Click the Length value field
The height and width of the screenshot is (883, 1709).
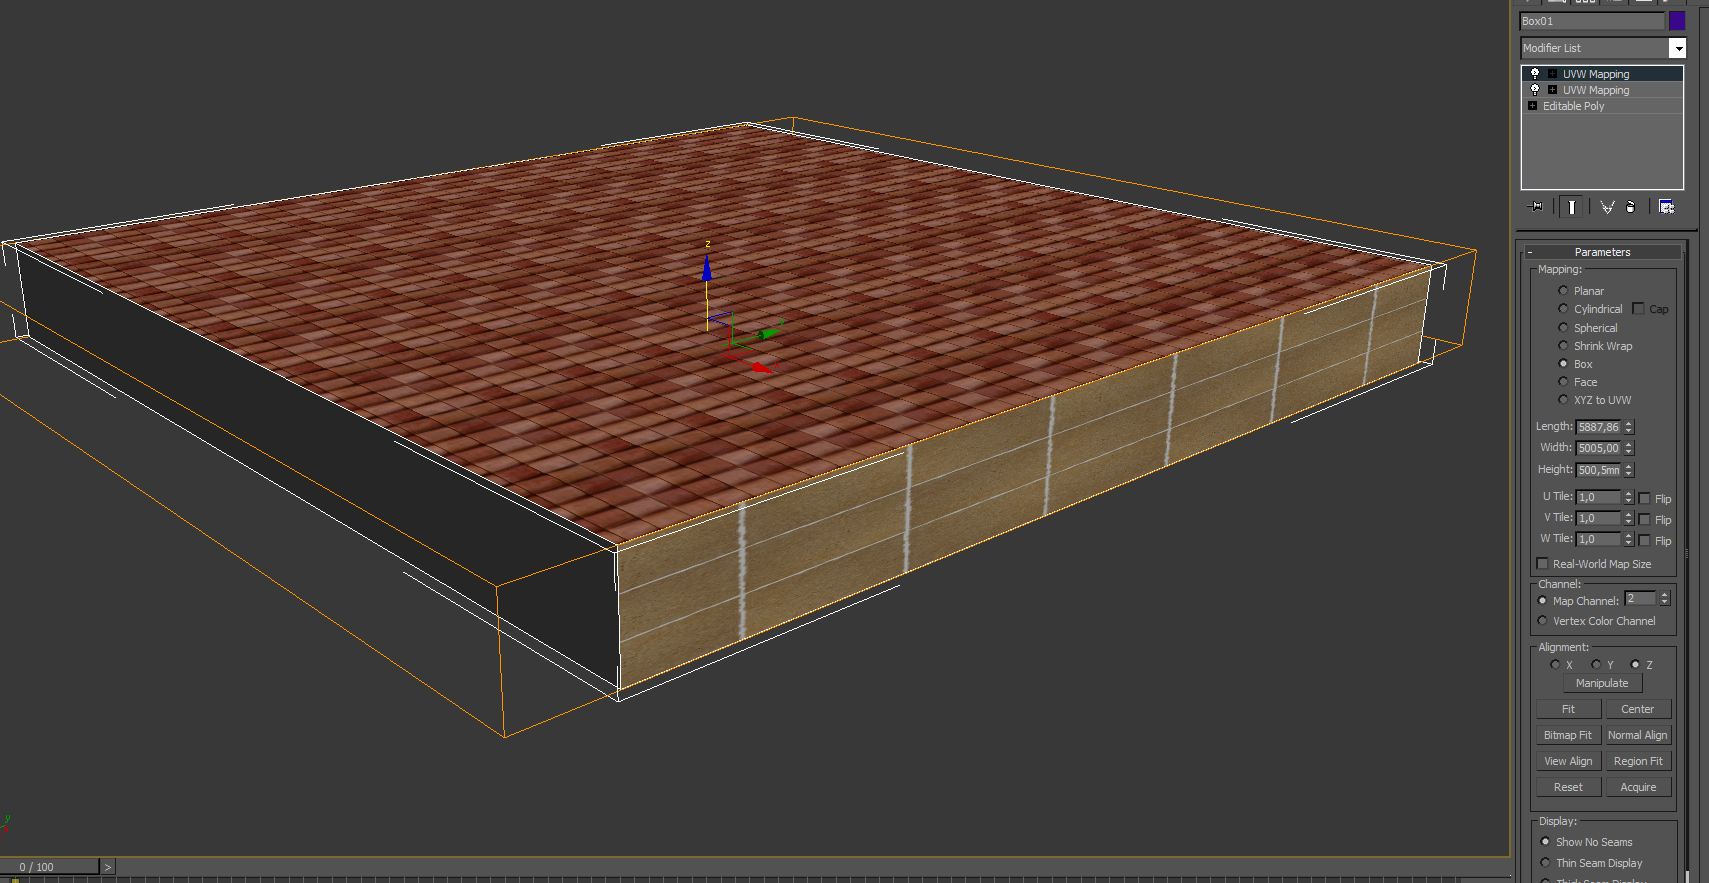point(1598,427)
